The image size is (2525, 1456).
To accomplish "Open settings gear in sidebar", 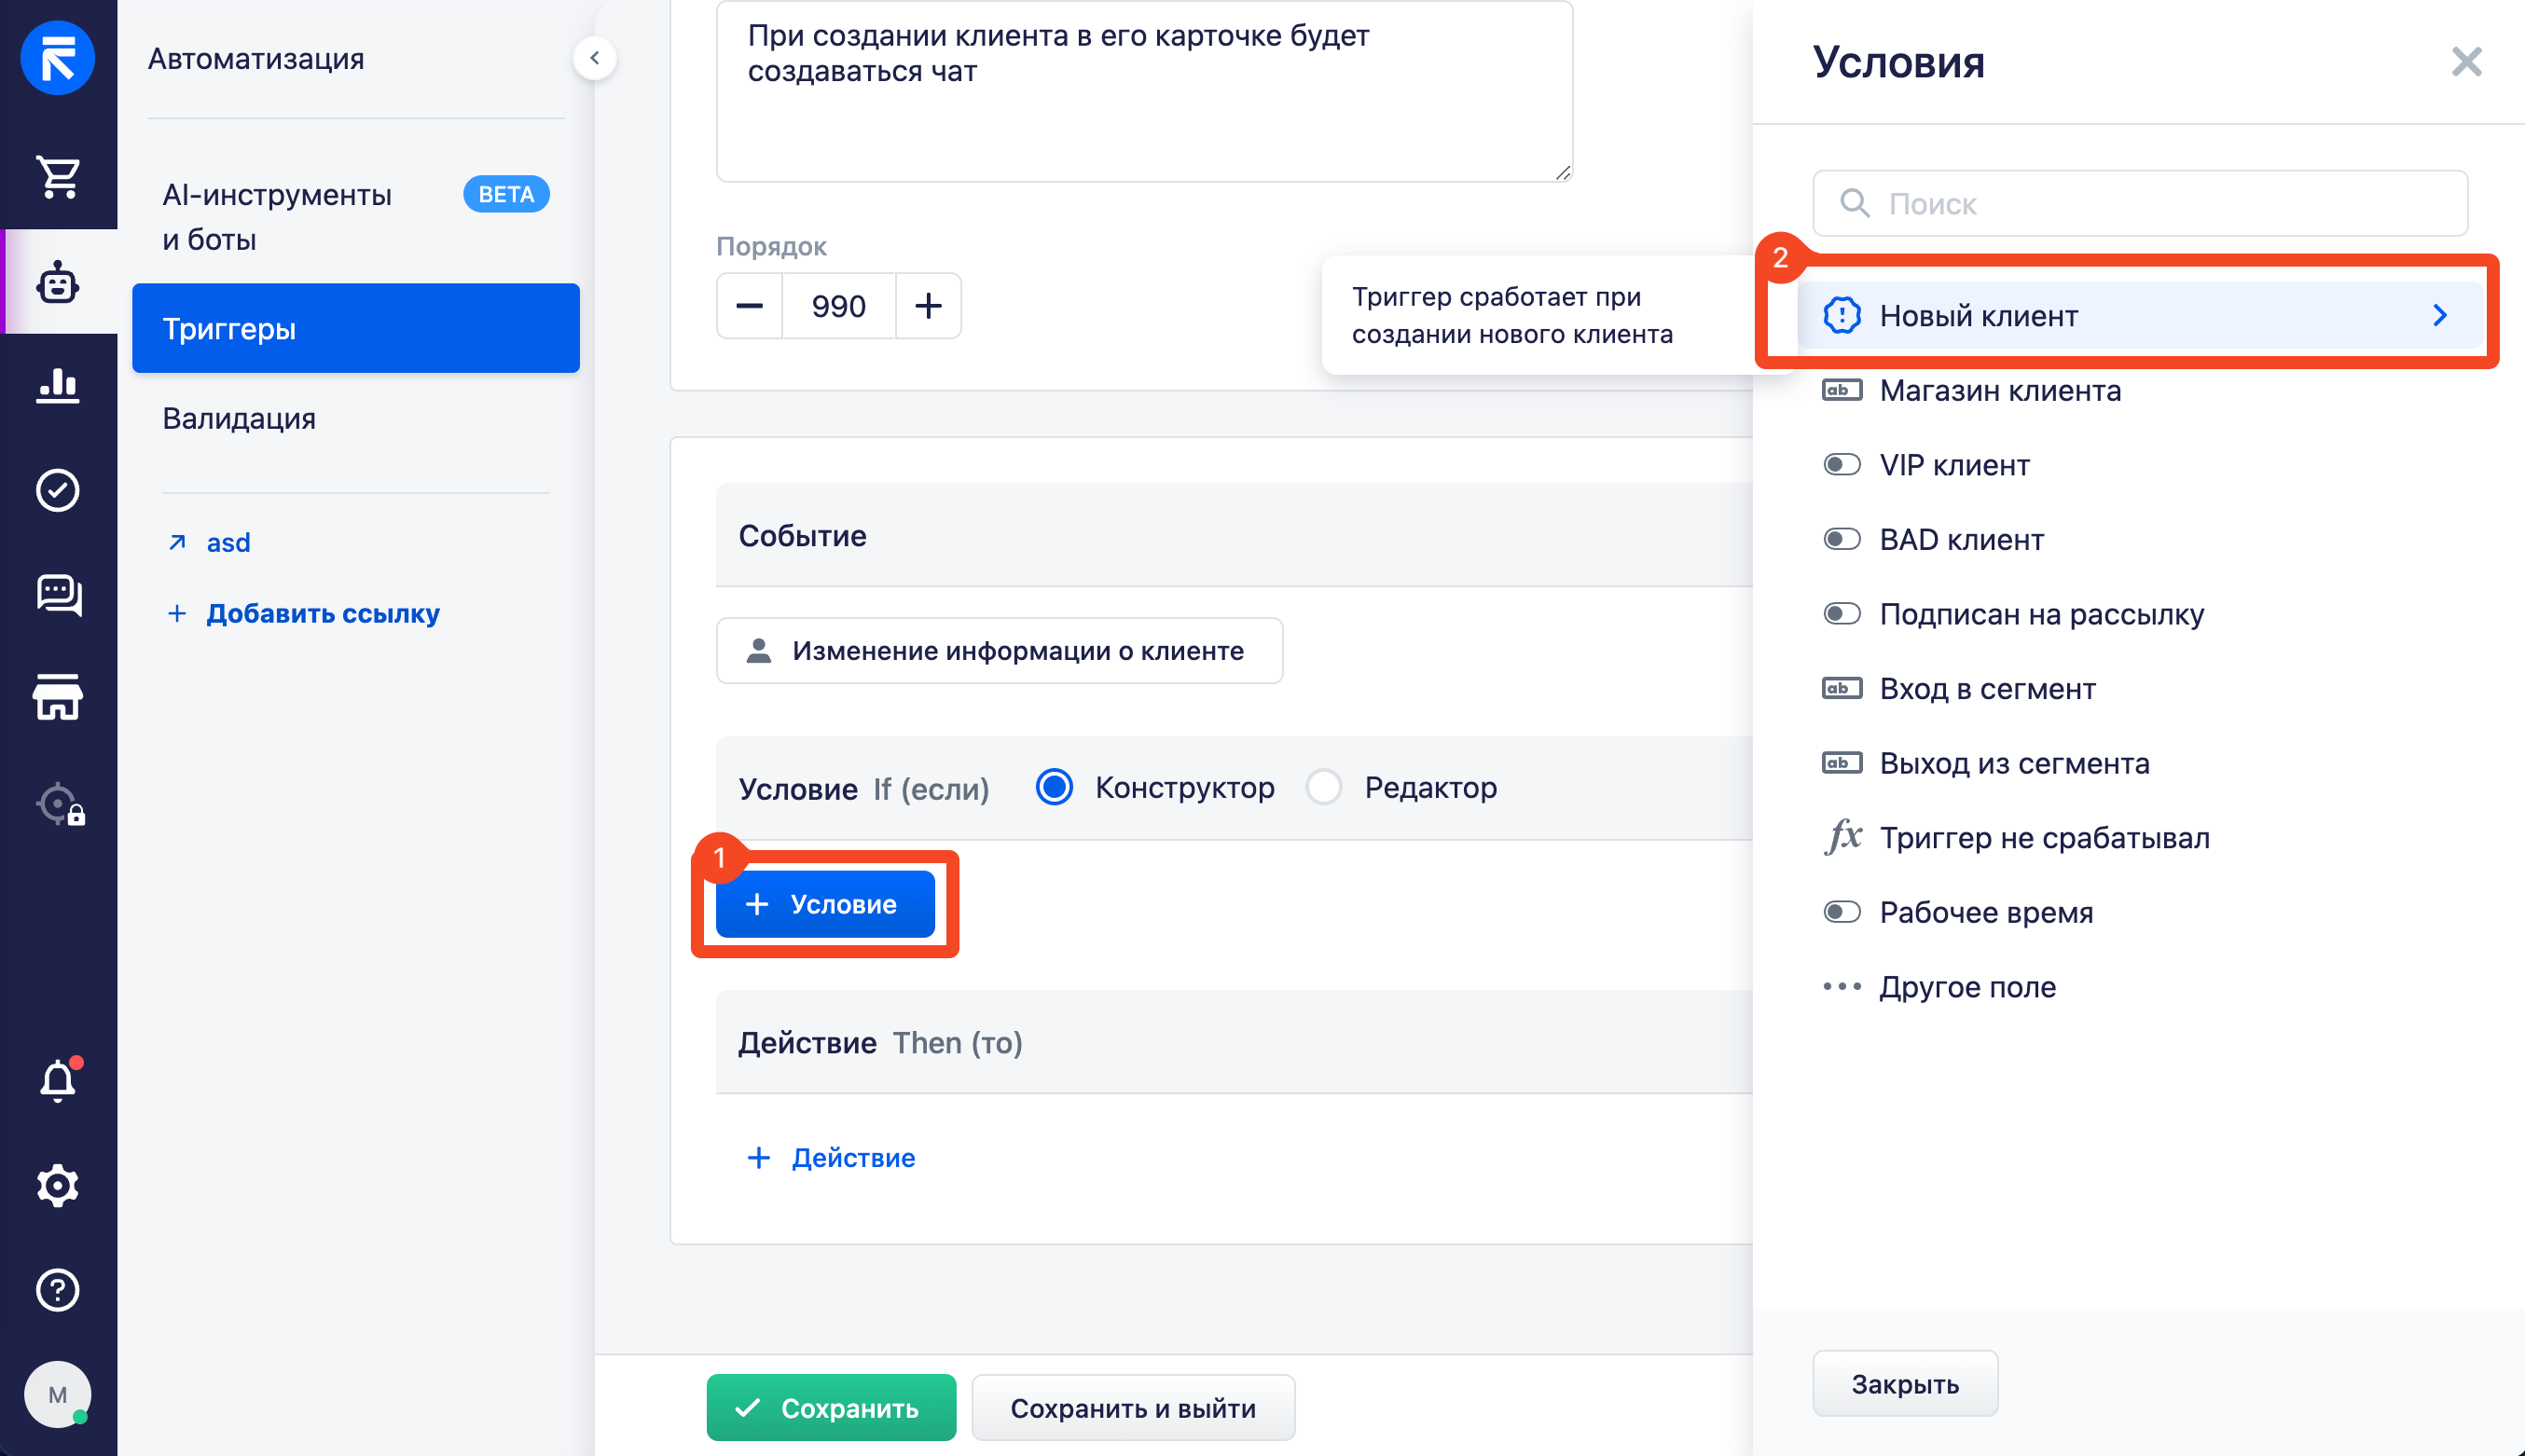I will pyautogui.click(x=58, y=1185).
